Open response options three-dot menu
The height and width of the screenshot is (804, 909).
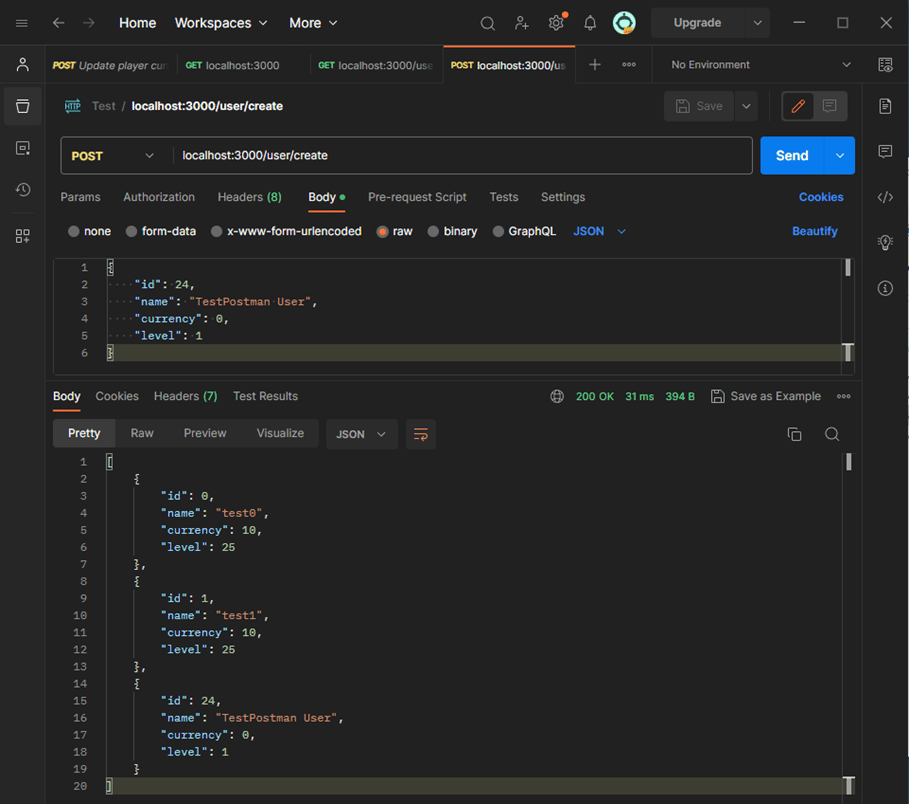tap(843, 396)
